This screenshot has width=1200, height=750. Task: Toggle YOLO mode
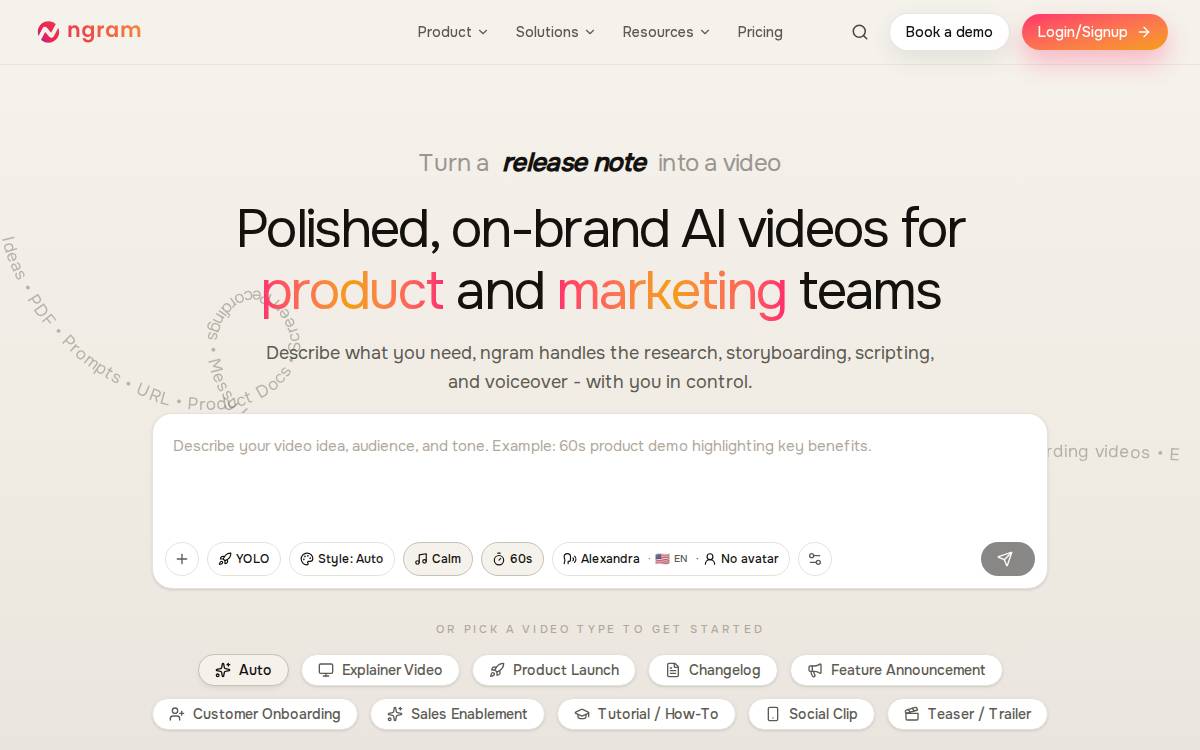point(244,559)
